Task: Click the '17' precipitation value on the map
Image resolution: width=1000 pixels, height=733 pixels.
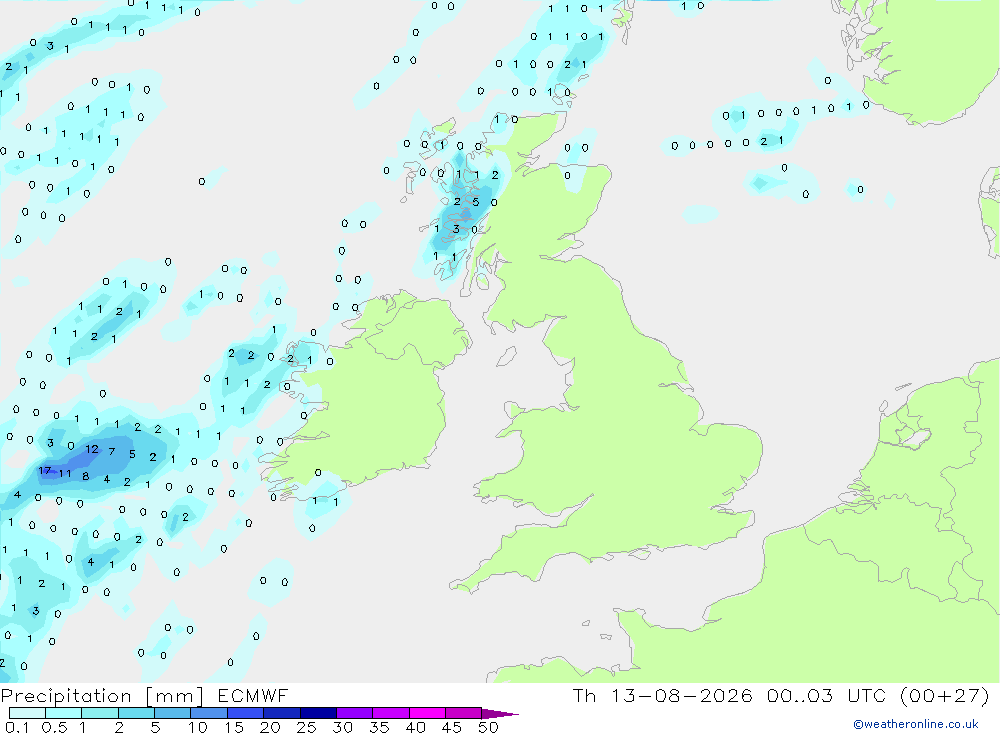Action: pyautogui.click(x=45, y=471)
